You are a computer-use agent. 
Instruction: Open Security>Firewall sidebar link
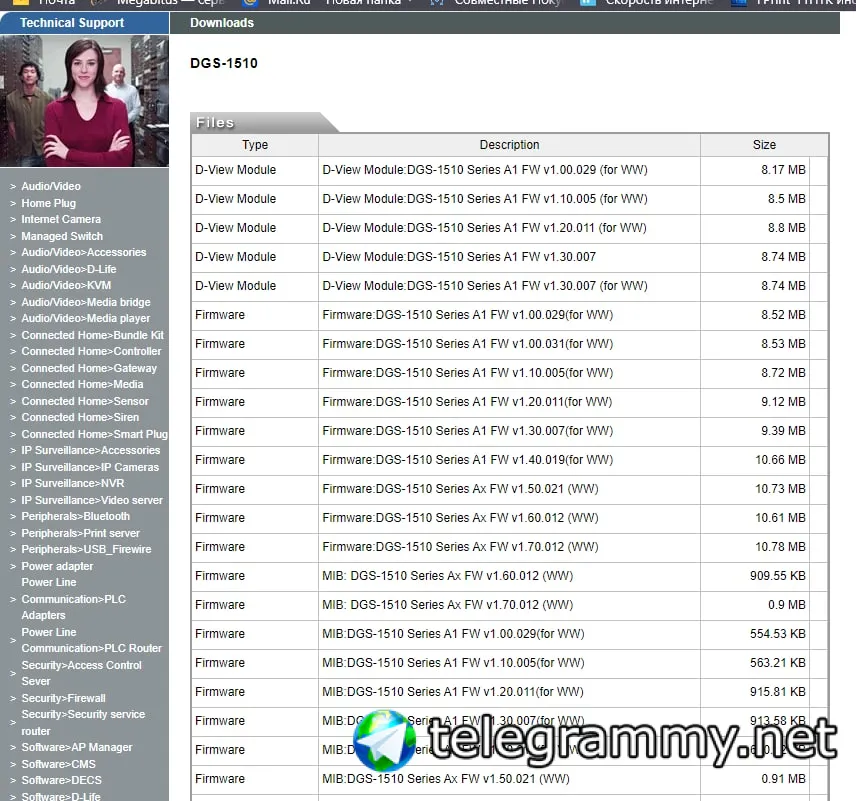(x=63, y=698)
